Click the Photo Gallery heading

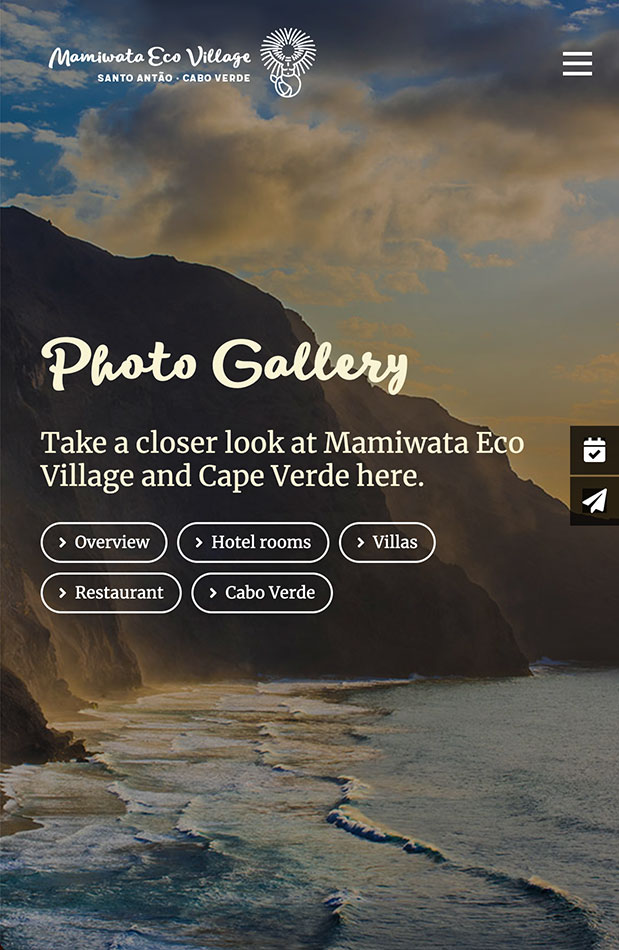[x=225, y=364]
